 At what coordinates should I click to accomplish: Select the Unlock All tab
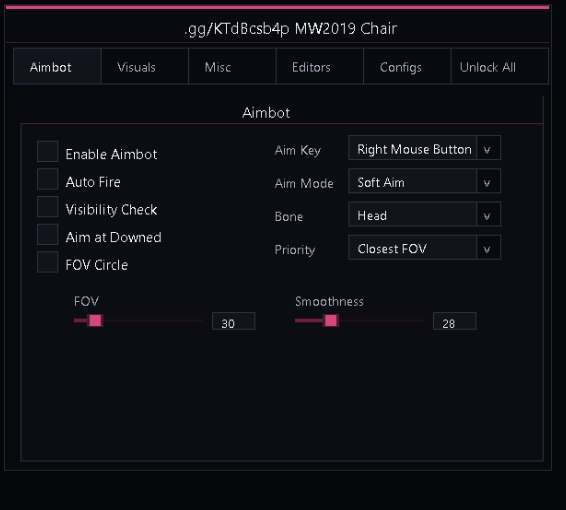(x=500, y=67)
